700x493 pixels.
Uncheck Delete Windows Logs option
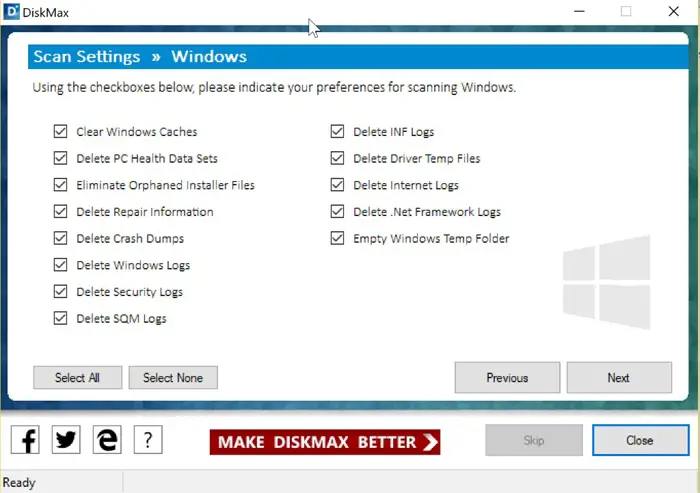[x=60, y=265]
